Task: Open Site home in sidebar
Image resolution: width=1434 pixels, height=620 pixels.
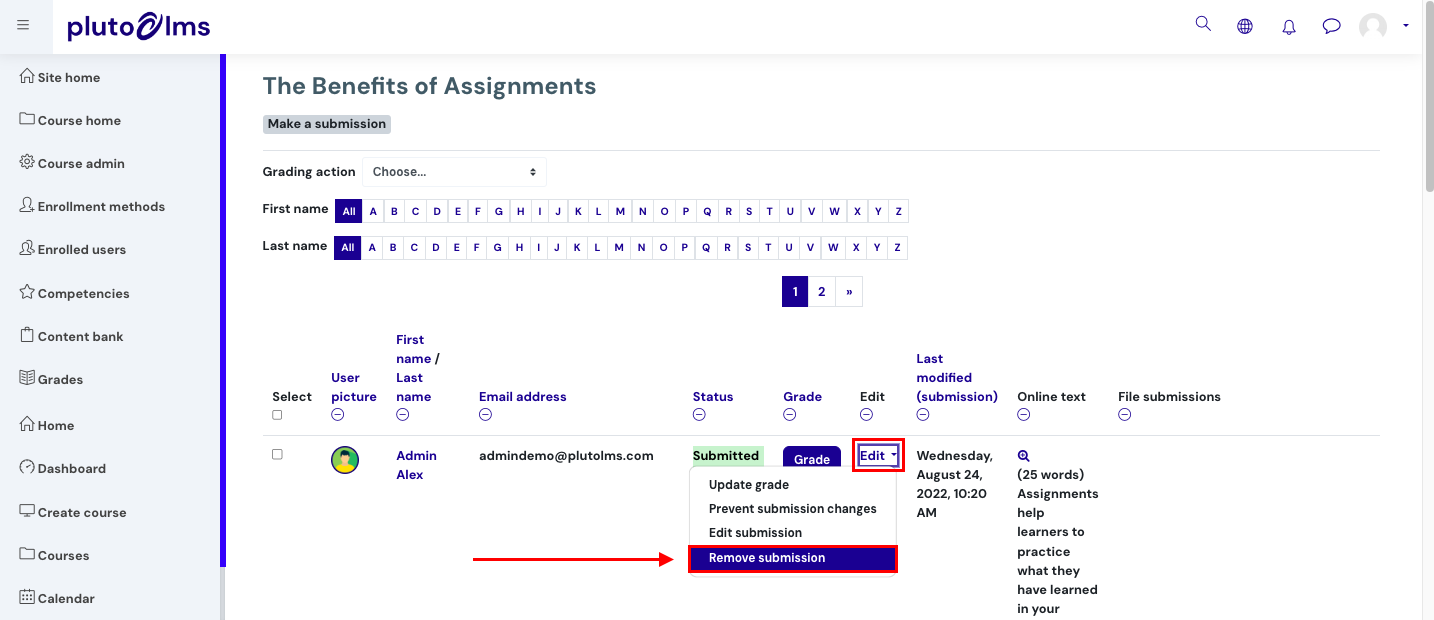Action: [x=60, y=77]
